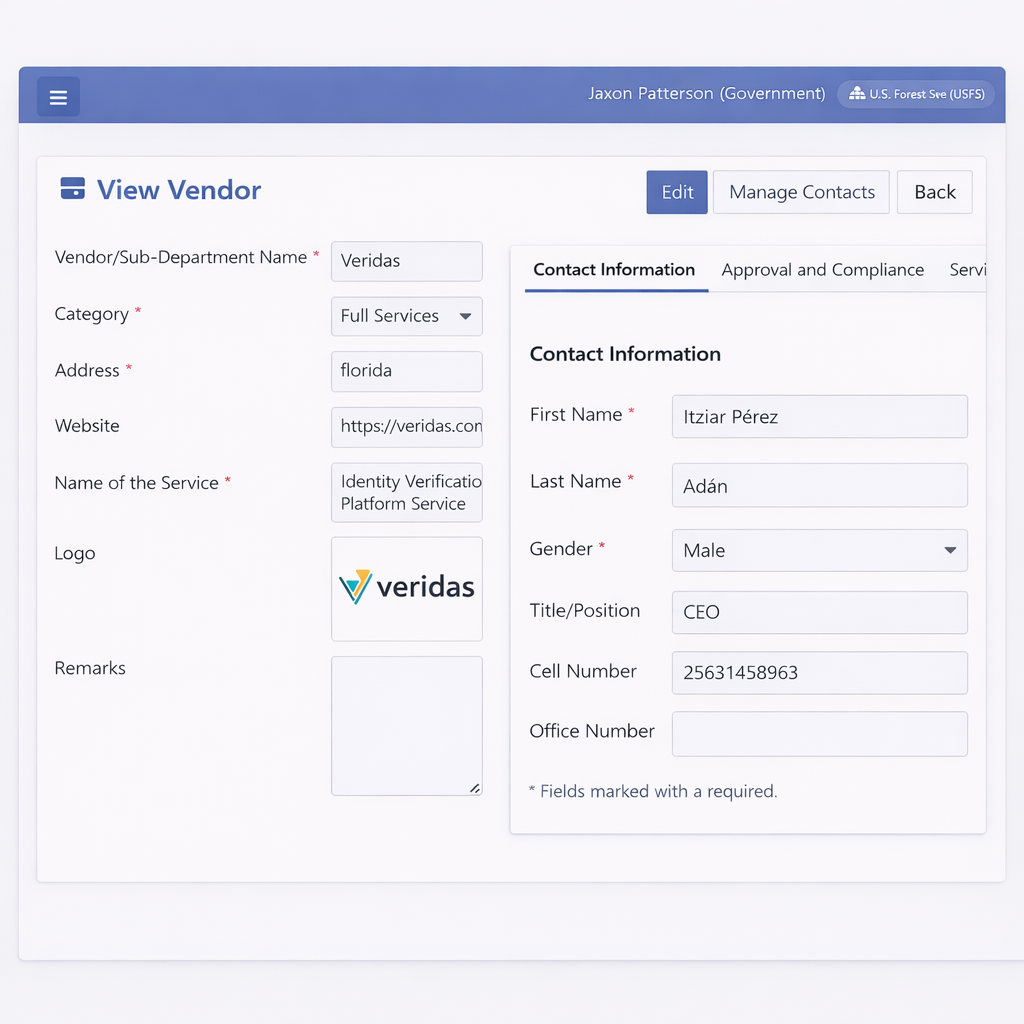Select the Contact Information tab

(614, 270)
